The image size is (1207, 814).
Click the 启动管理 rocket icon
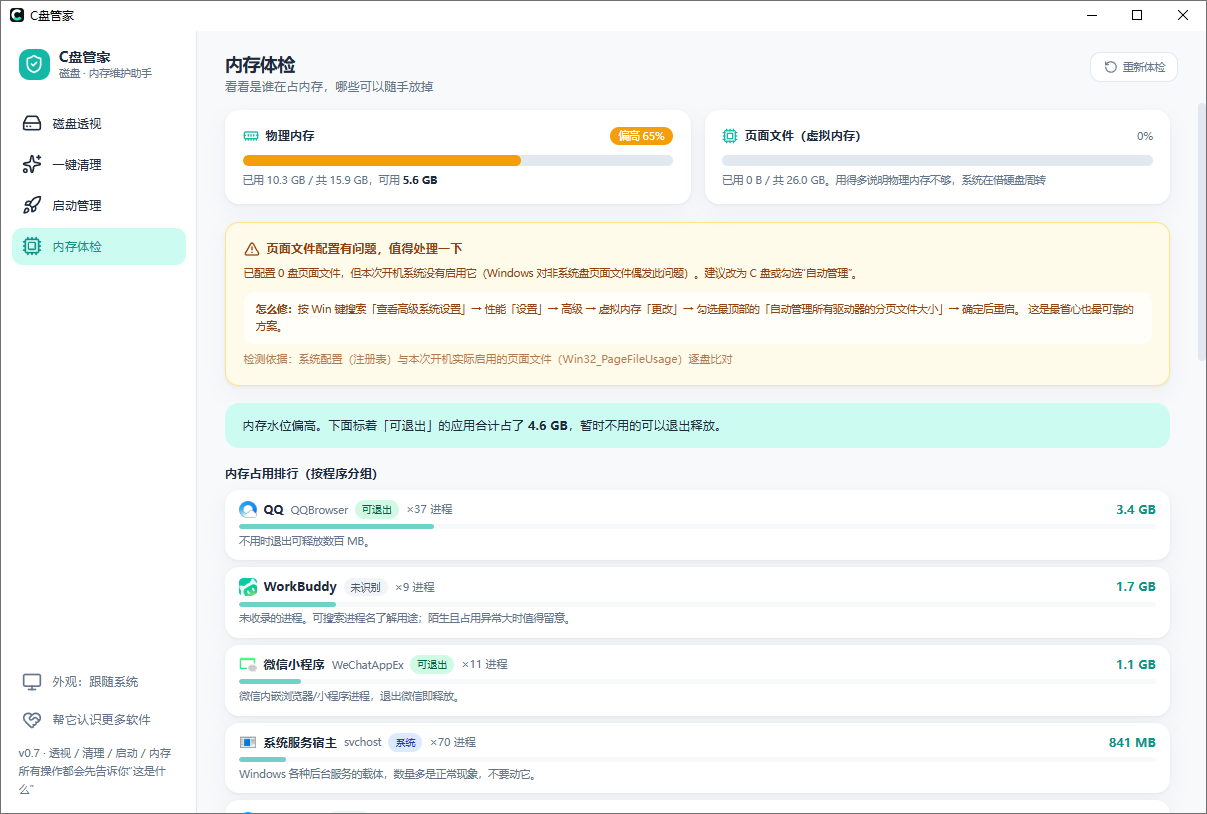(x=32, y=205)
